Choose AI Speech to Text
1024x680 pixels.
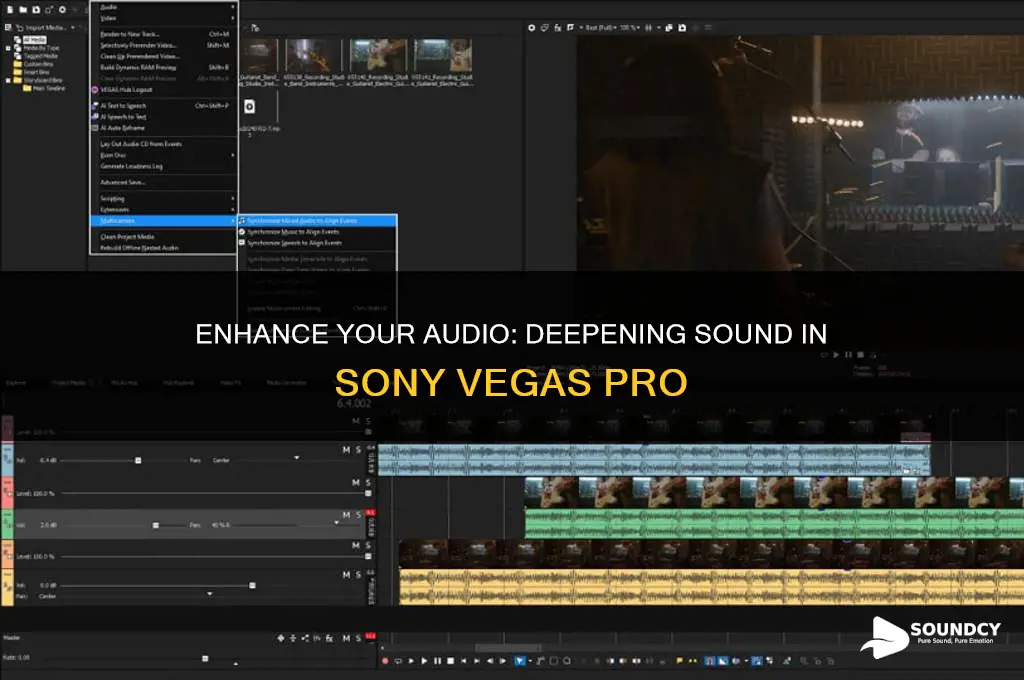coord(163,116)
